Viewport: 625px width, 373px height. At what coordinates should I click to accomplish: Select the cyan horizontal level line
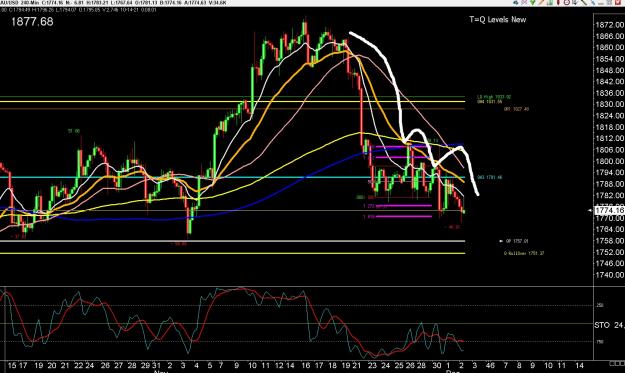pyautogui.click(x=232, y=177)
